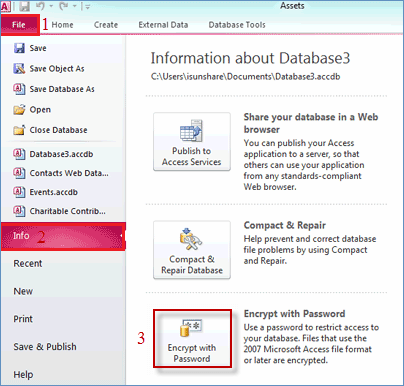Click the Undo icon in quick access toolbar

40,6
